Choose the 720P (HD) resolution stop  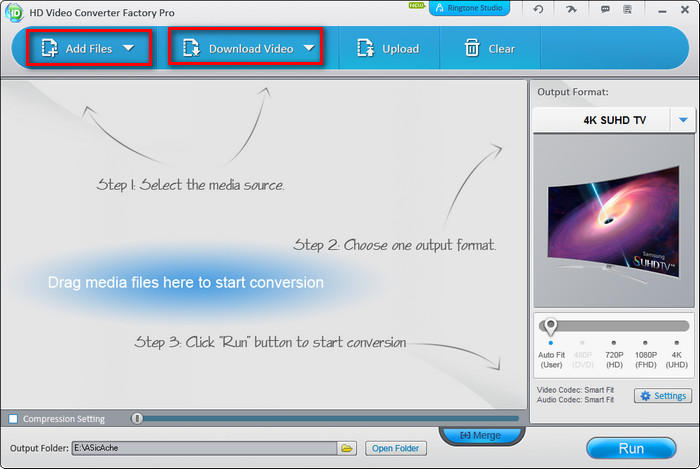[x=614, y=356]
